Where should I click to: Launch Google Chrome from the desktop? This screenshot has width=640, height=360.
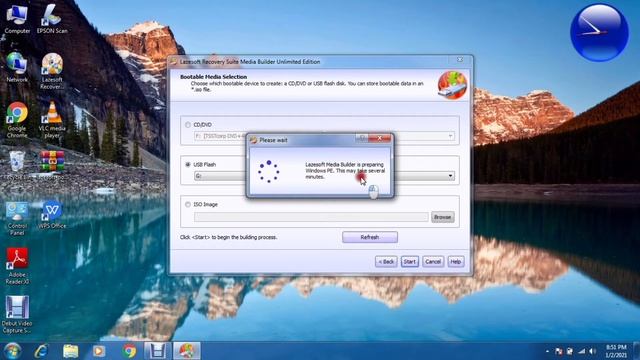[x=17, y=119]
